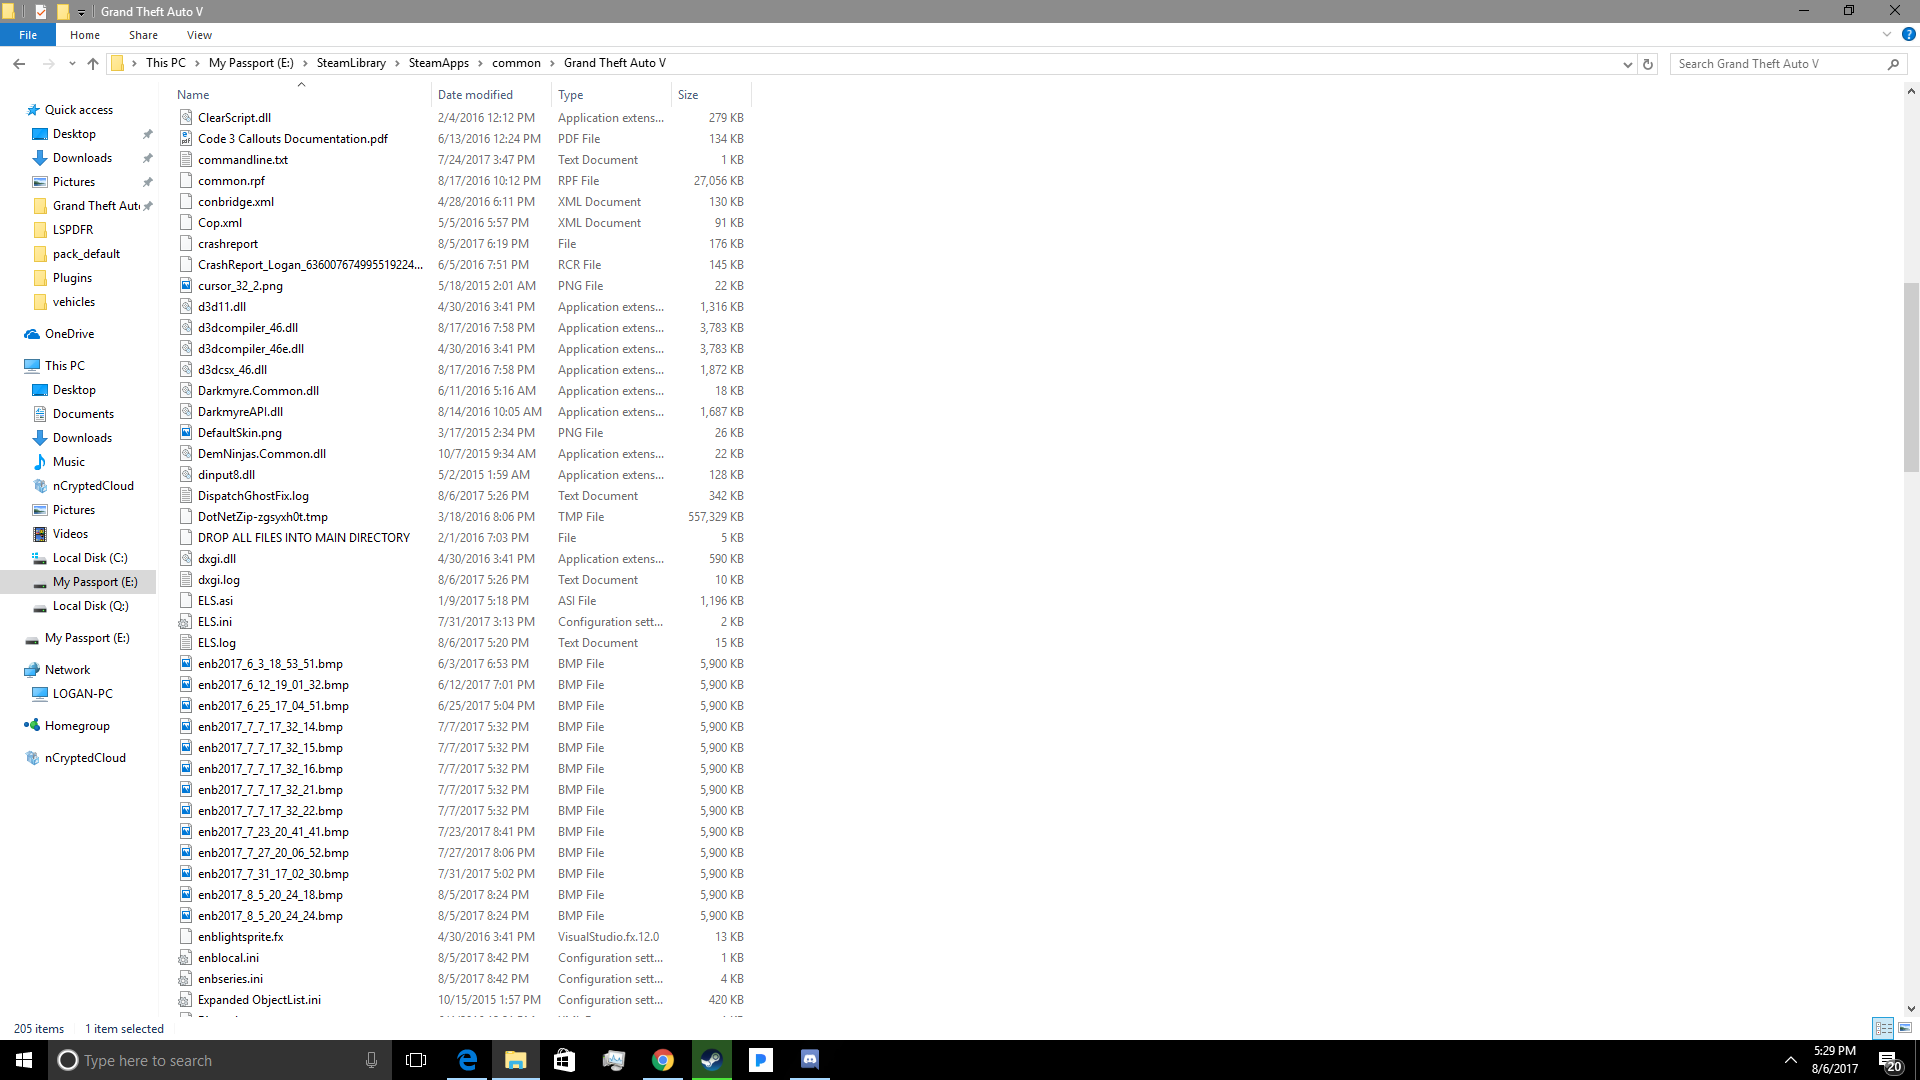The image size is (1920, 1080).
Task: Sort files by Date modified column
Action: point(475,95)
